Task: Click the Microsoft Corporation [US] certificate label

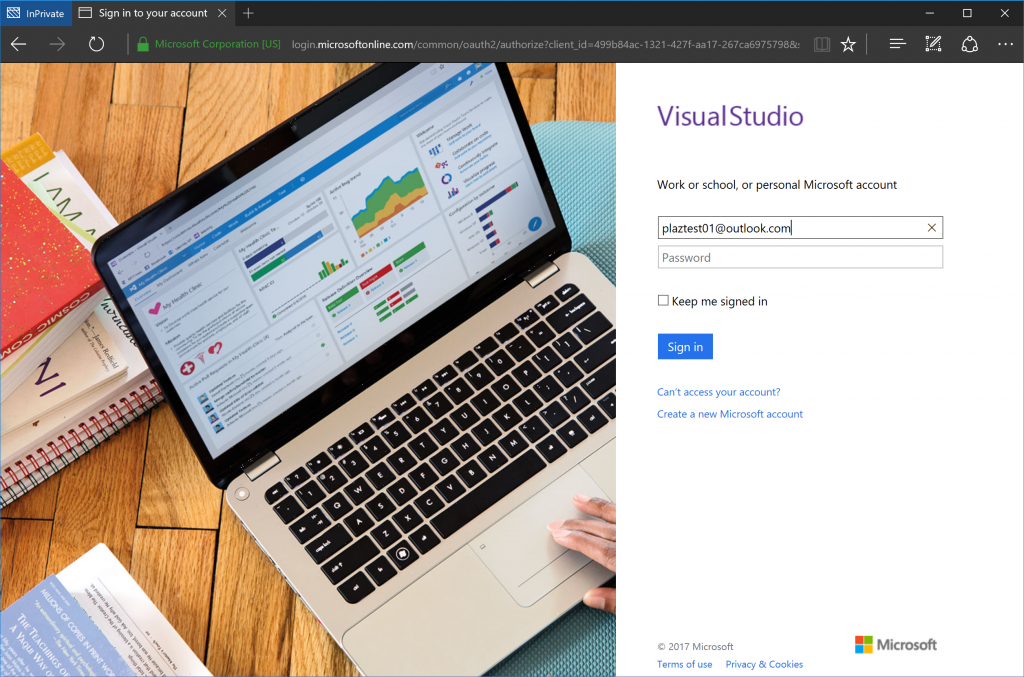Action: pyautogui.click(x=217, y=44)
